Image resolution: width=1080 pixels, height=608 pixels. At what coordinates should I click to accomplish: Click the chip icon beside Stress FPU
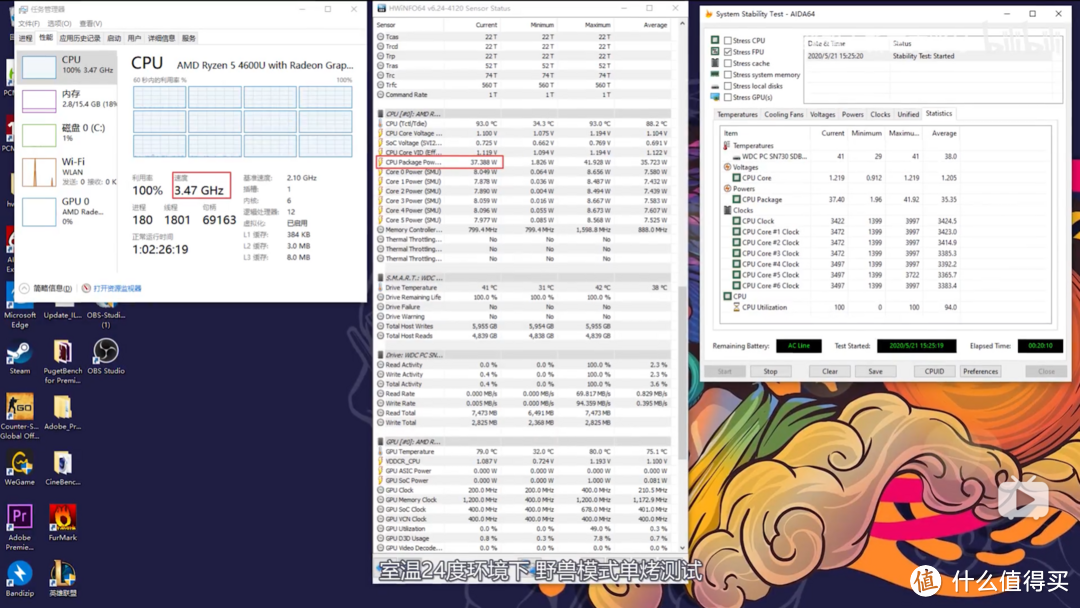point(715,52)
